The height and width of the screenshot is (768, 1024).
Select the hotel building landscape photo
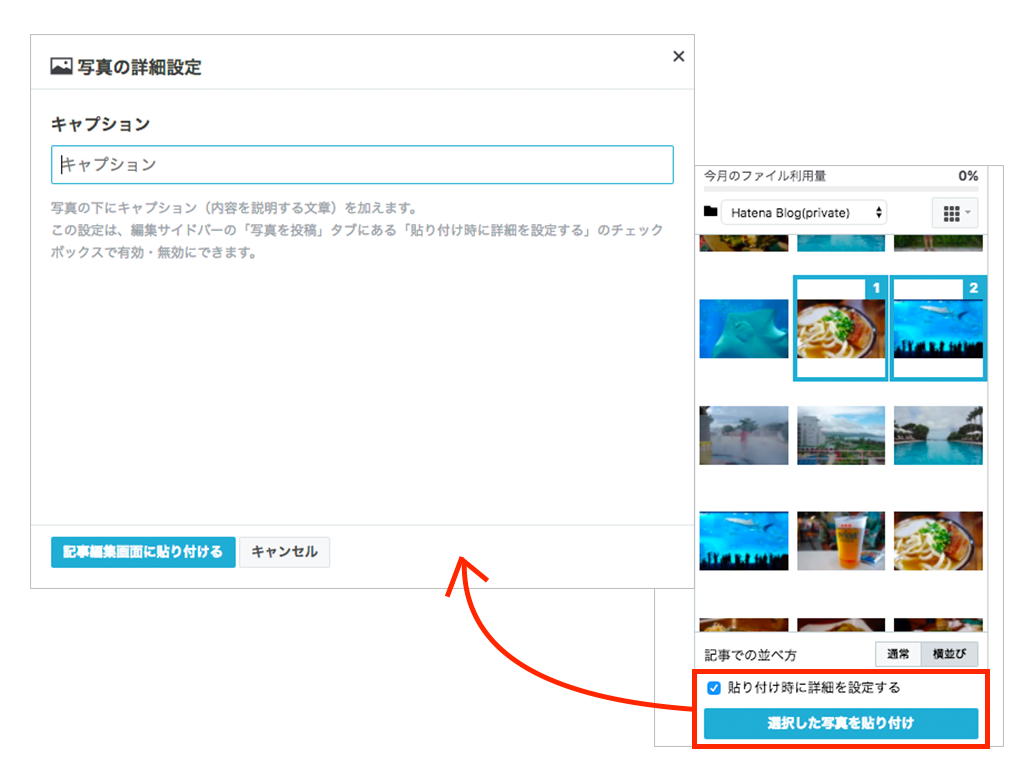coord(840,436)
